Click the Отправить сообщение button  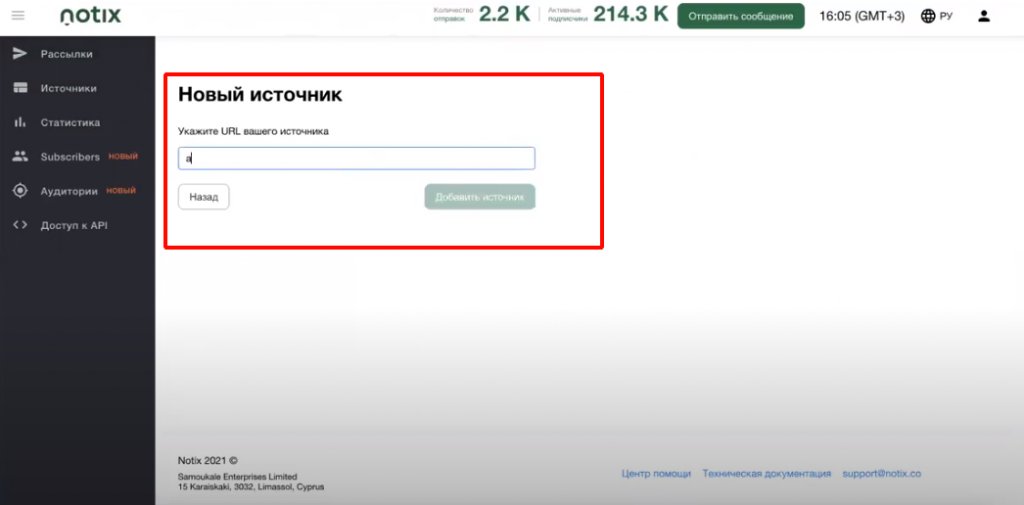tap(741, 16)
